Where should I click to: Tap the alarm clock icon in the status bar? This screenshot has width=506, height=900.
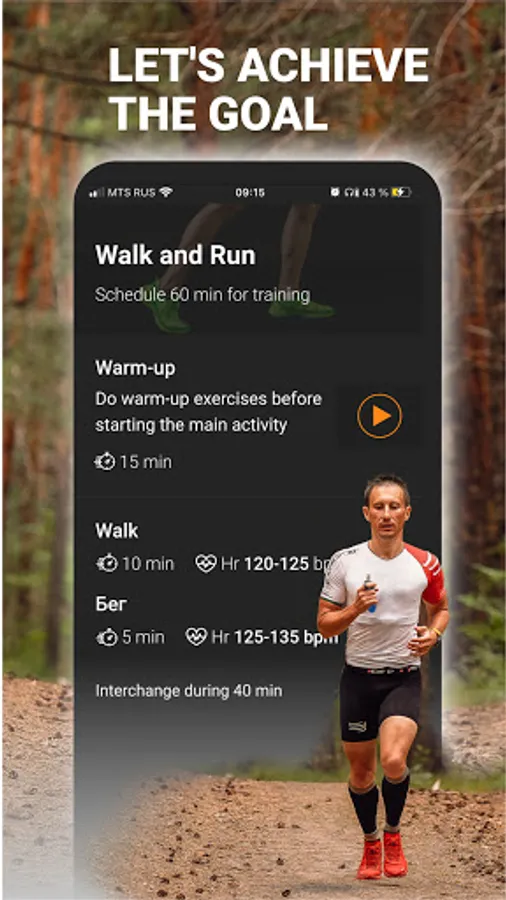(334, 192)
